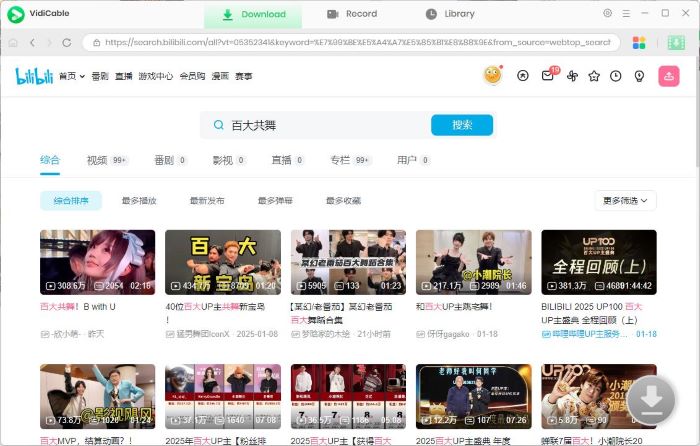Sort results by 最新发布
The width and height of the screenshot is (700, 446).
coord(207,201)
